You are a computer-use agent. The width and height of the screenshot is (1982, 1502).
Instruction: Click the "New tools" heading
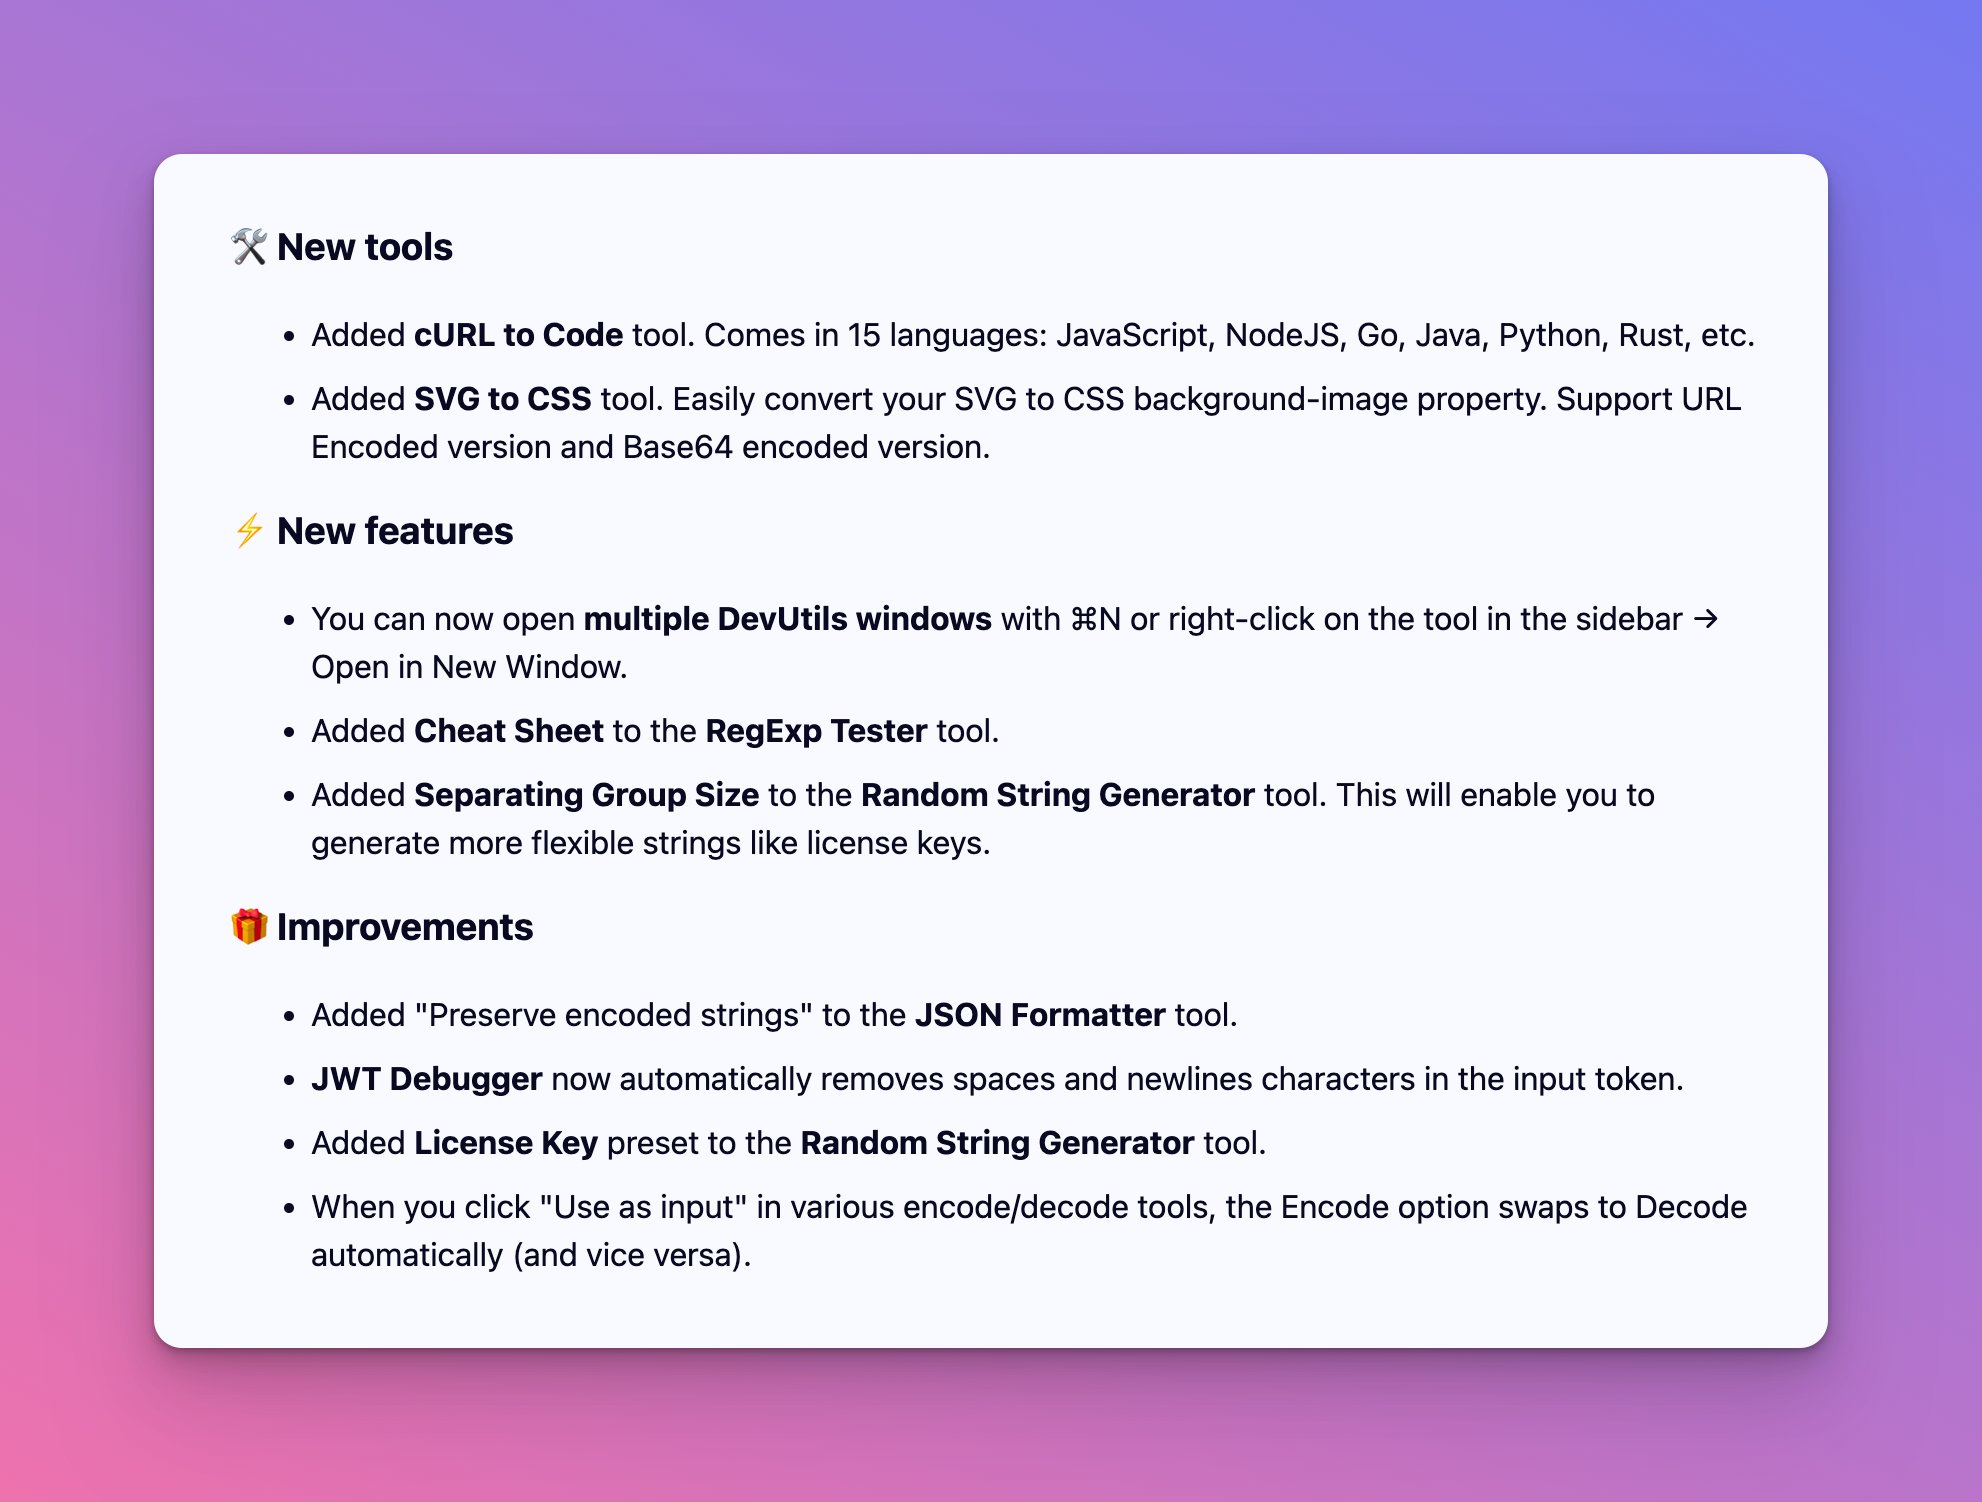pos(364,247)
